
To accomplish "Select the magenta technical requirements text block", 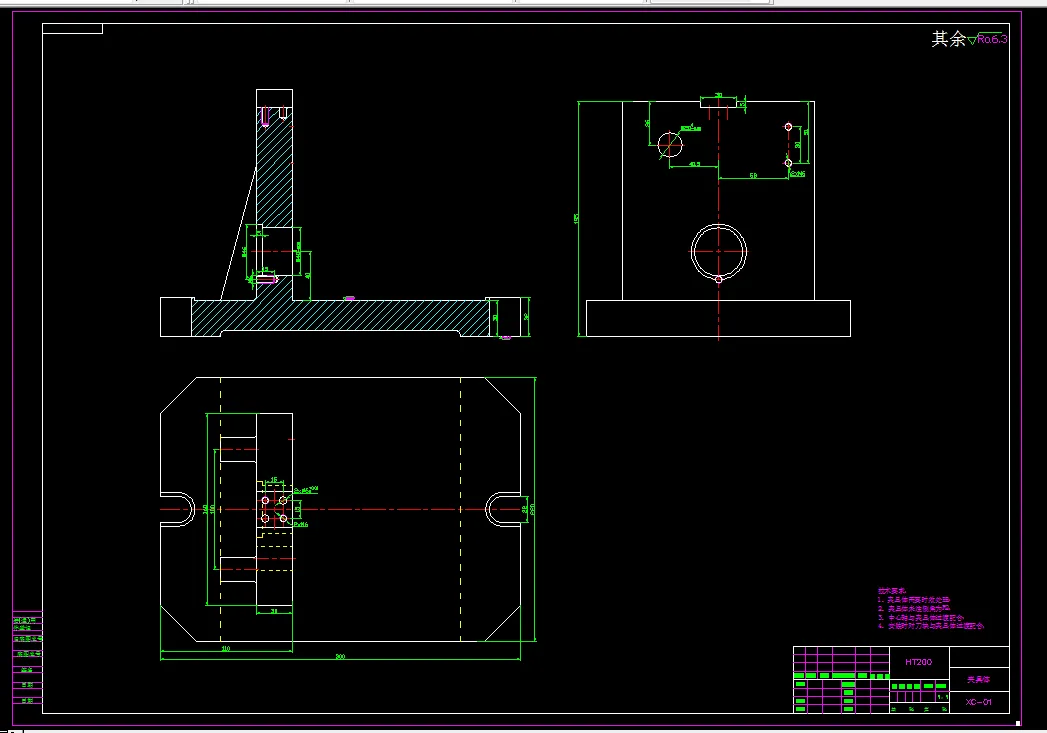I will click(x=930, y=608).
